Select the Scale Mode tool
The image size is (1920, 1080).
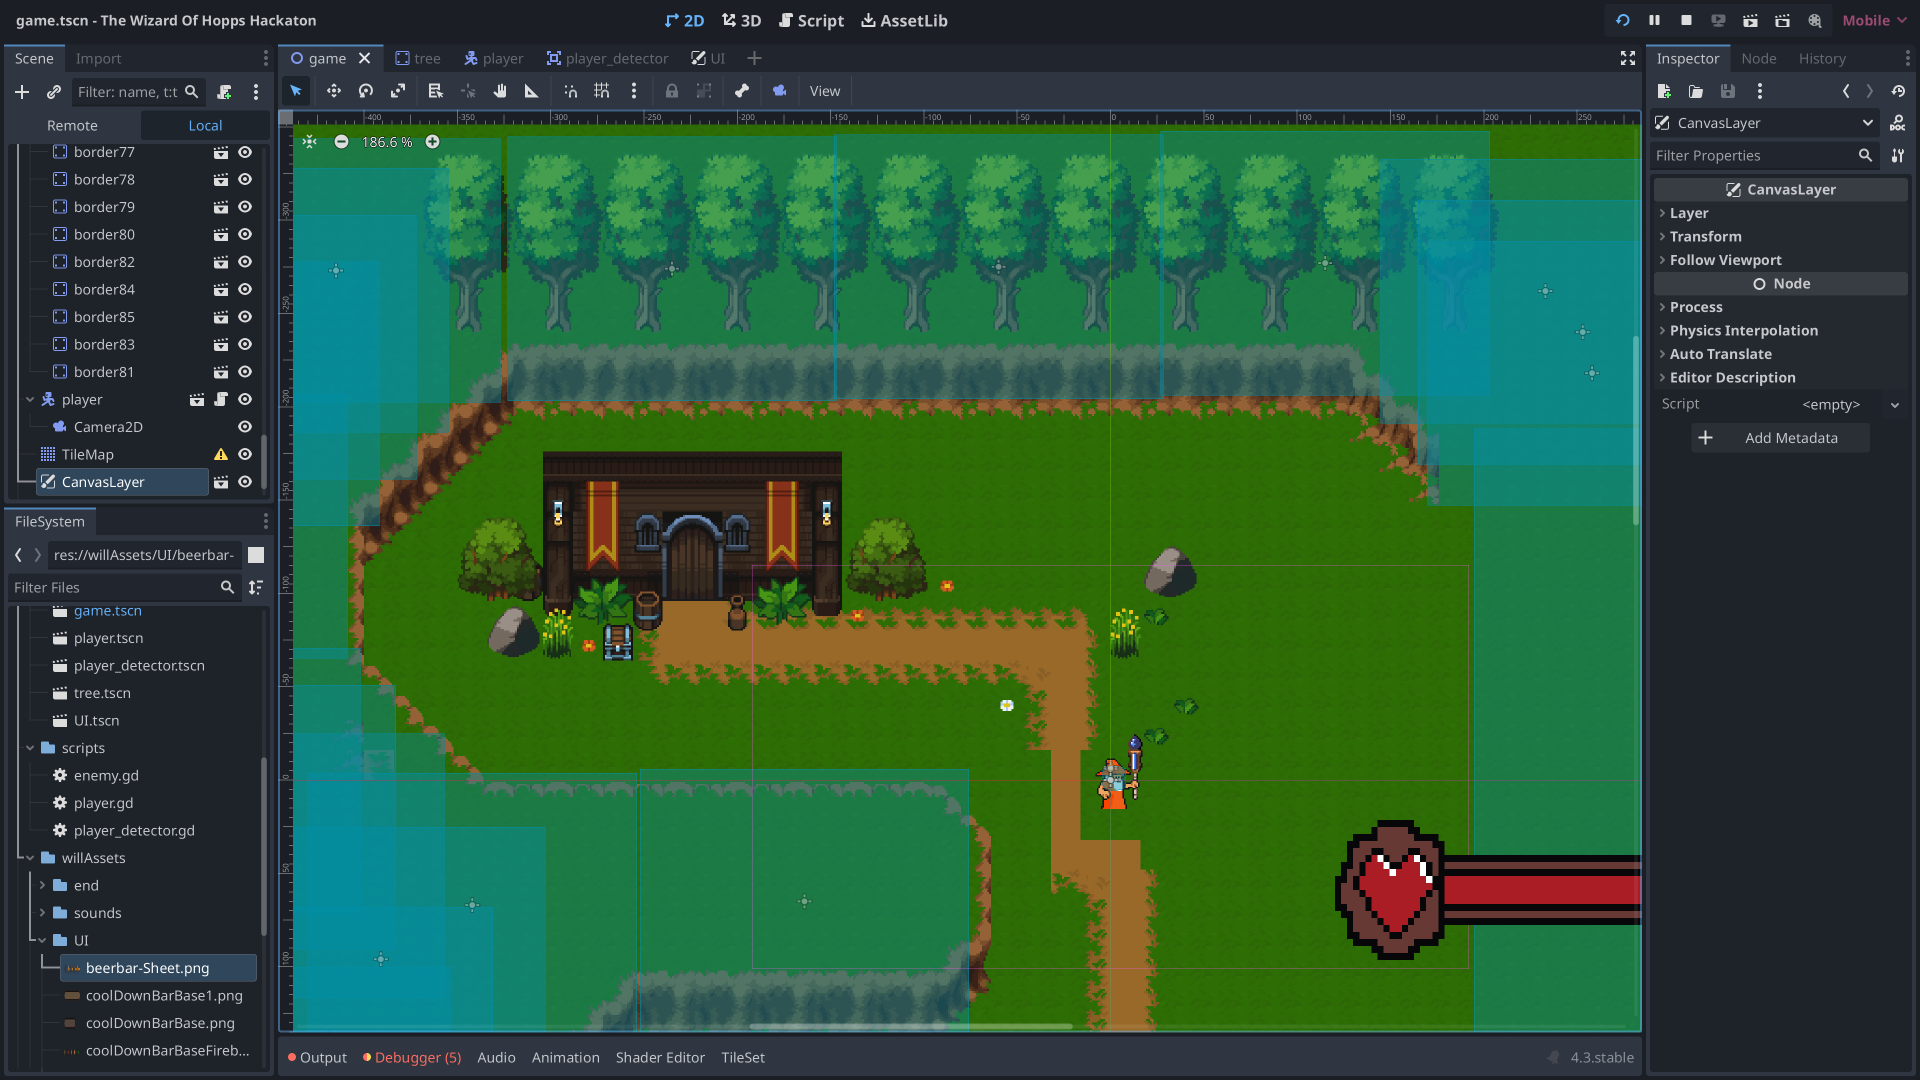click(398, 91)
